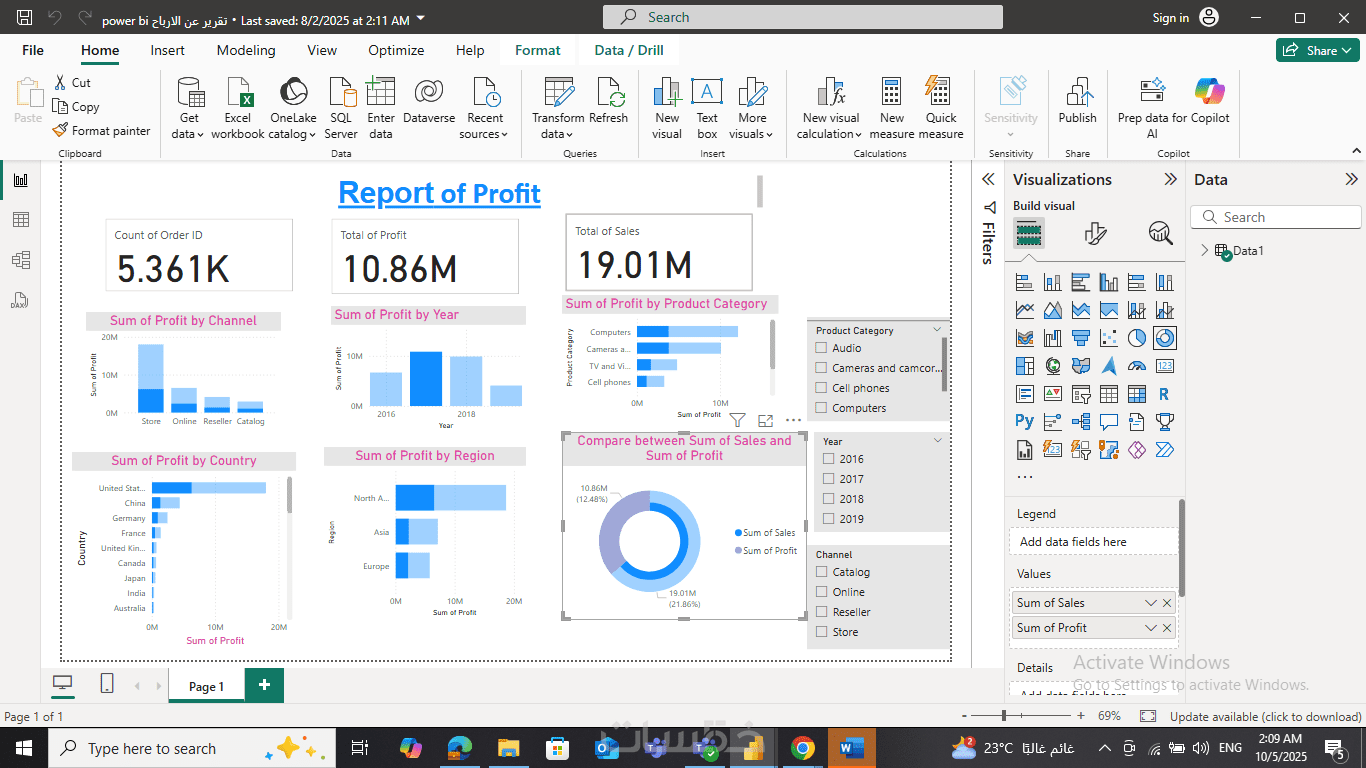Image resolution: width=1366 pixels, height=768 pixels.
Task: Select year 2016 checkbox
Action: tap(828, 459)
